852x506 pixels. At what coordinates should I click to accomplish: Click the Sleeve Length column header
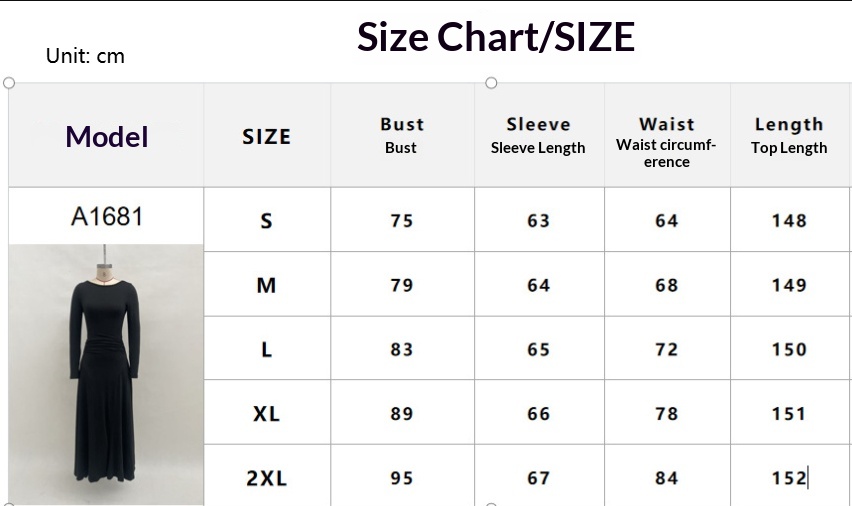(x=538, y=135)
